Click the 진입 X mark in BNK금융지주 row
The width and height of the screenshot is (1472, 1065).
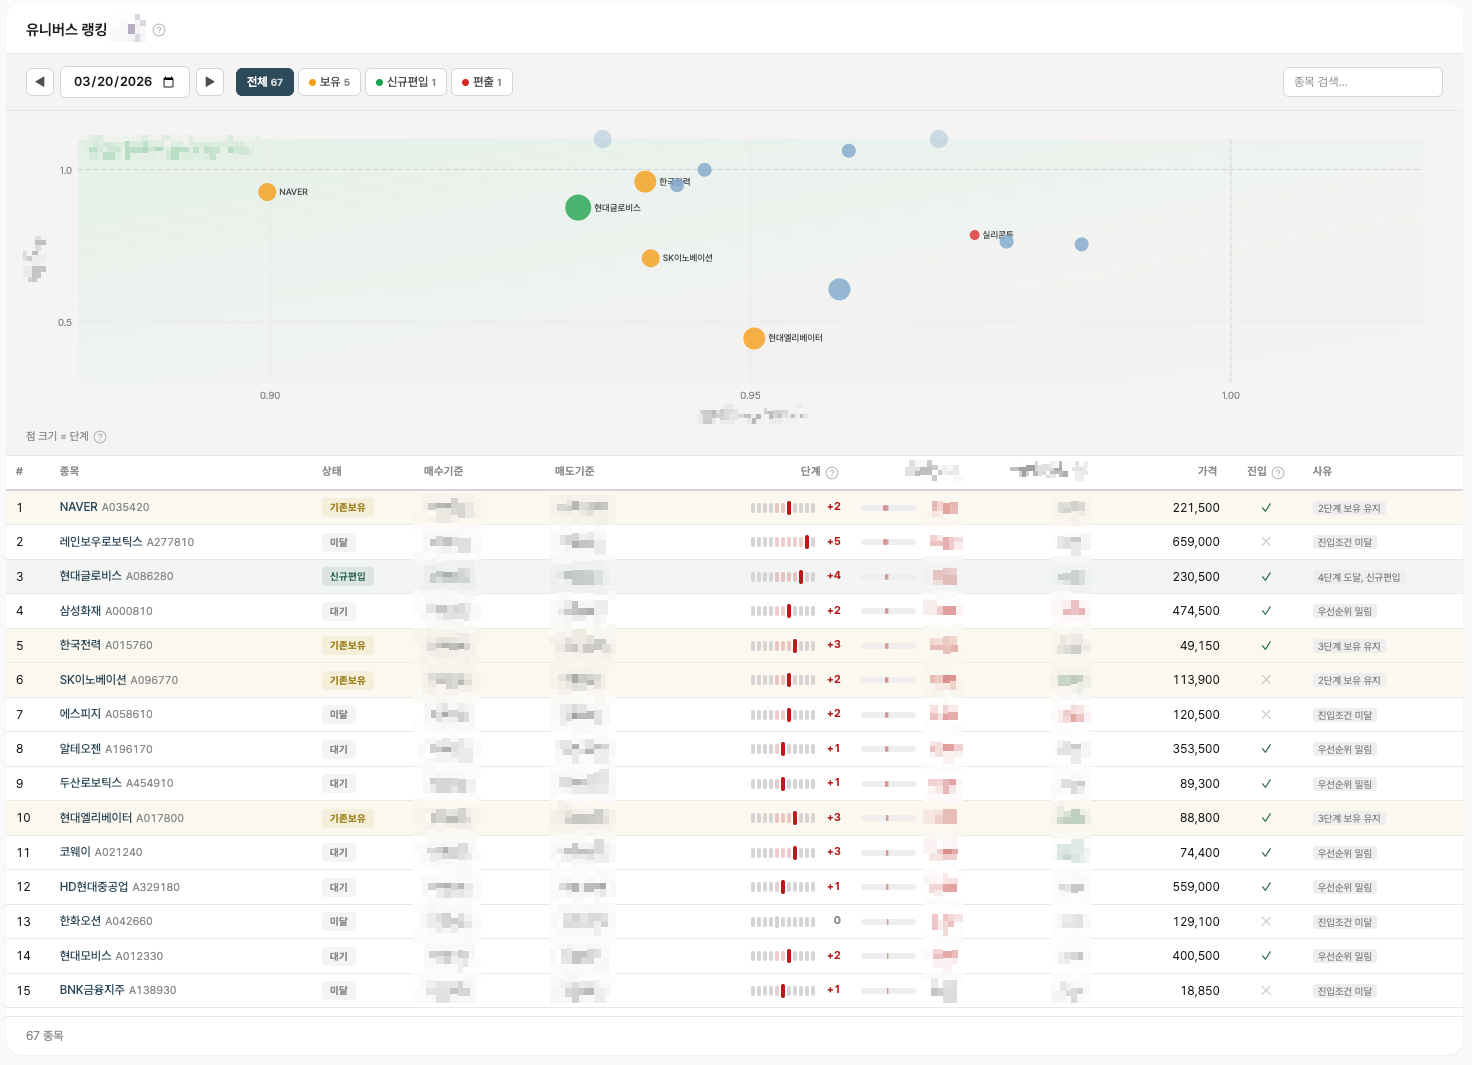point(1266,991)
